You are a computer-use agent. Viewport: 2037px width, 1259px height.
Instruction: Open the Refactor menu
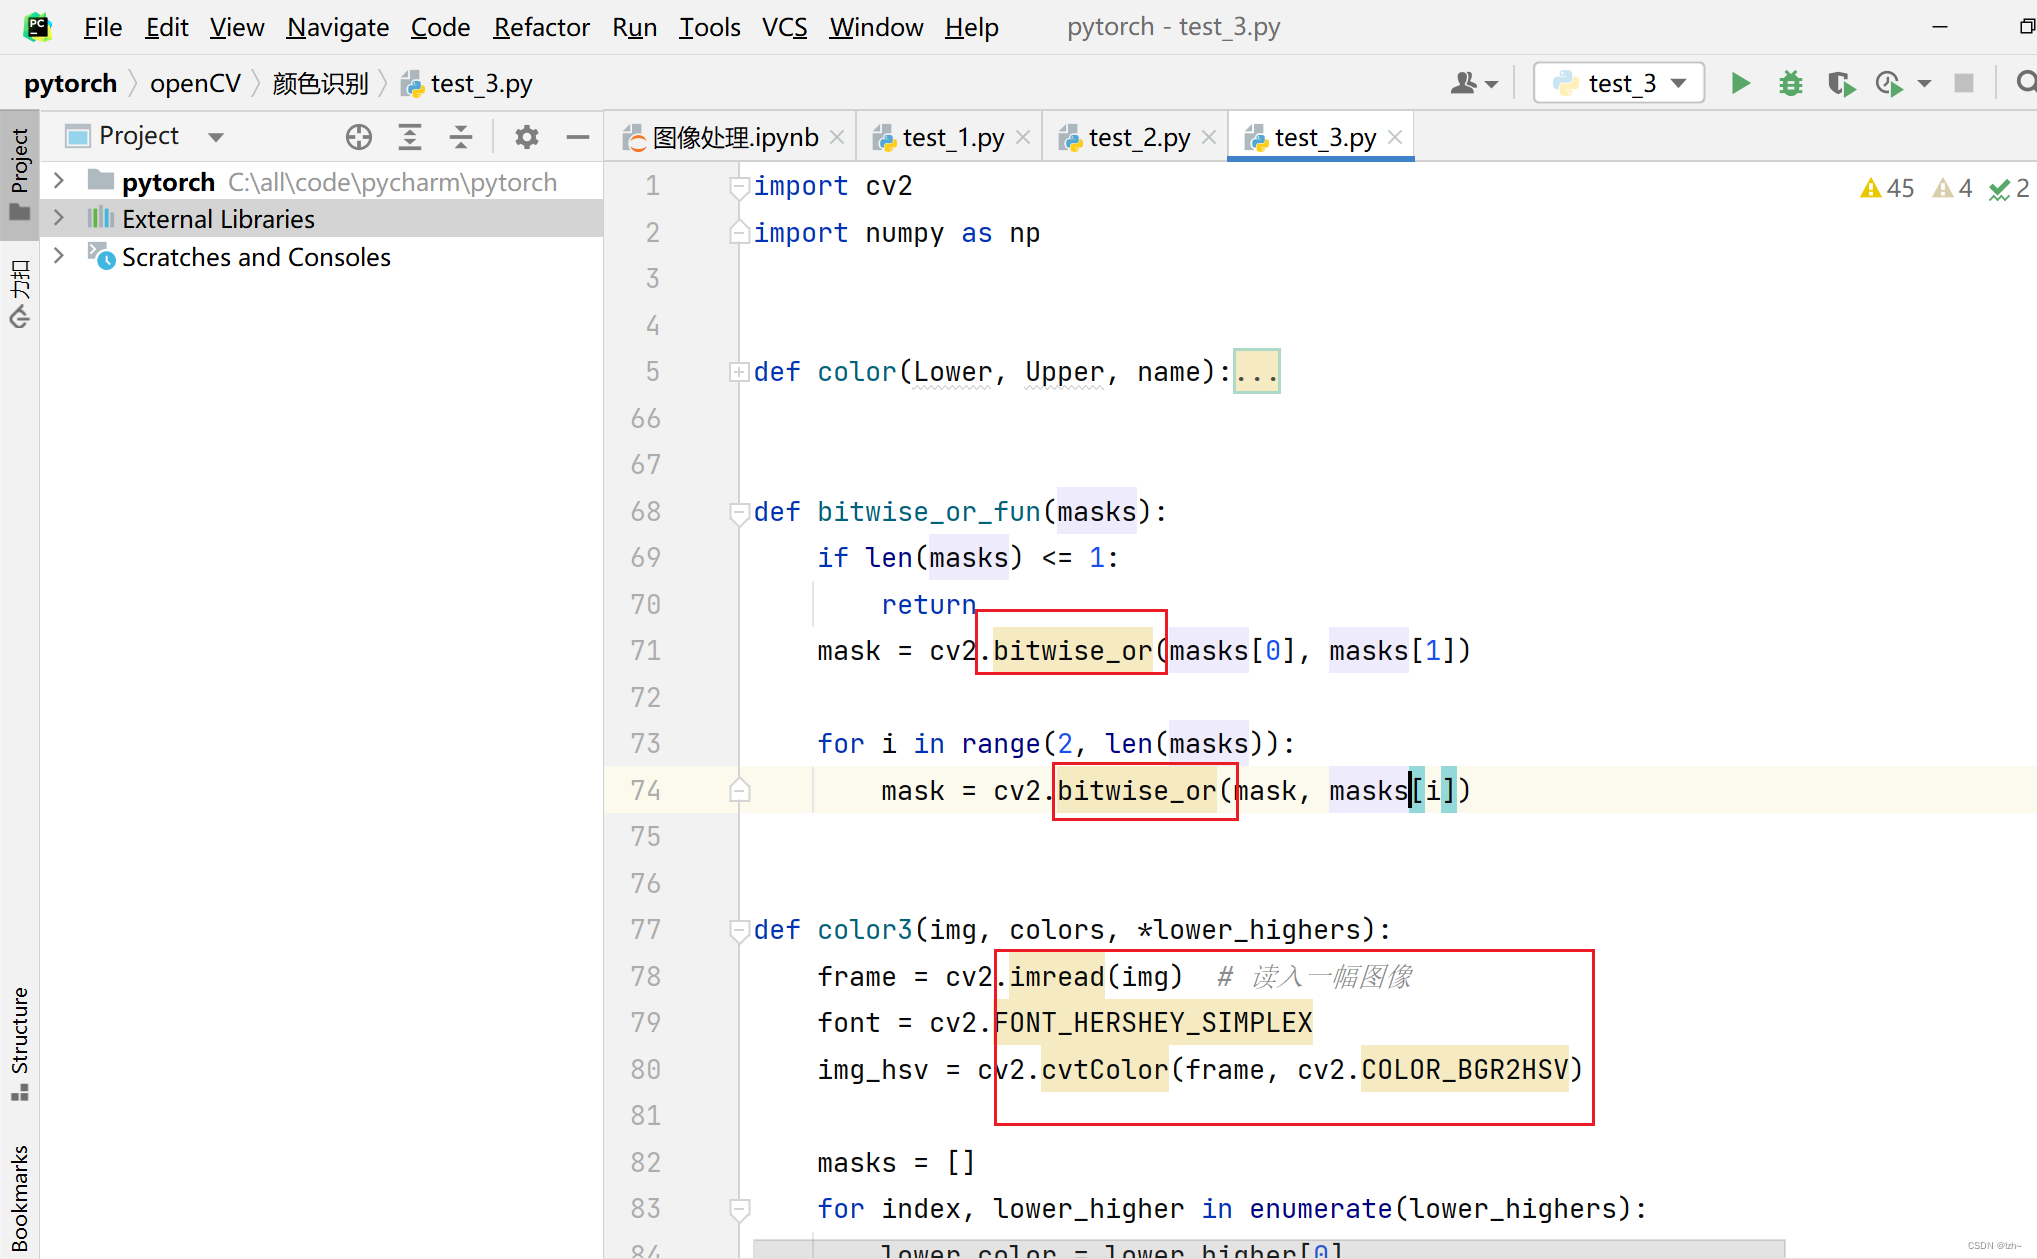click(538, 26)
